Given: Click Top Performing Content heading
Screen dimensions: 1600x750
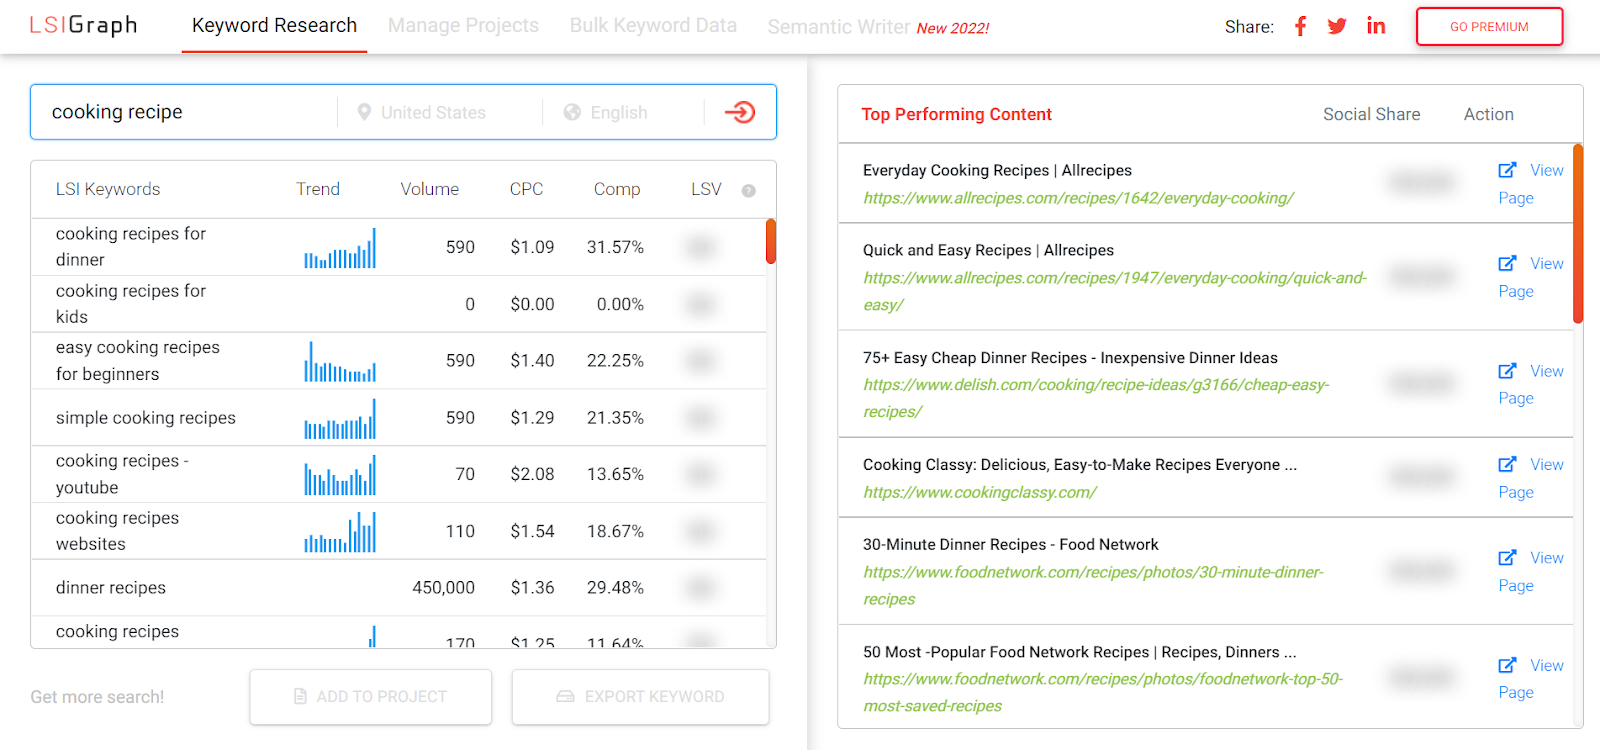Looking at the screenshot, I should pyautogui.click(x=956, y=114).
